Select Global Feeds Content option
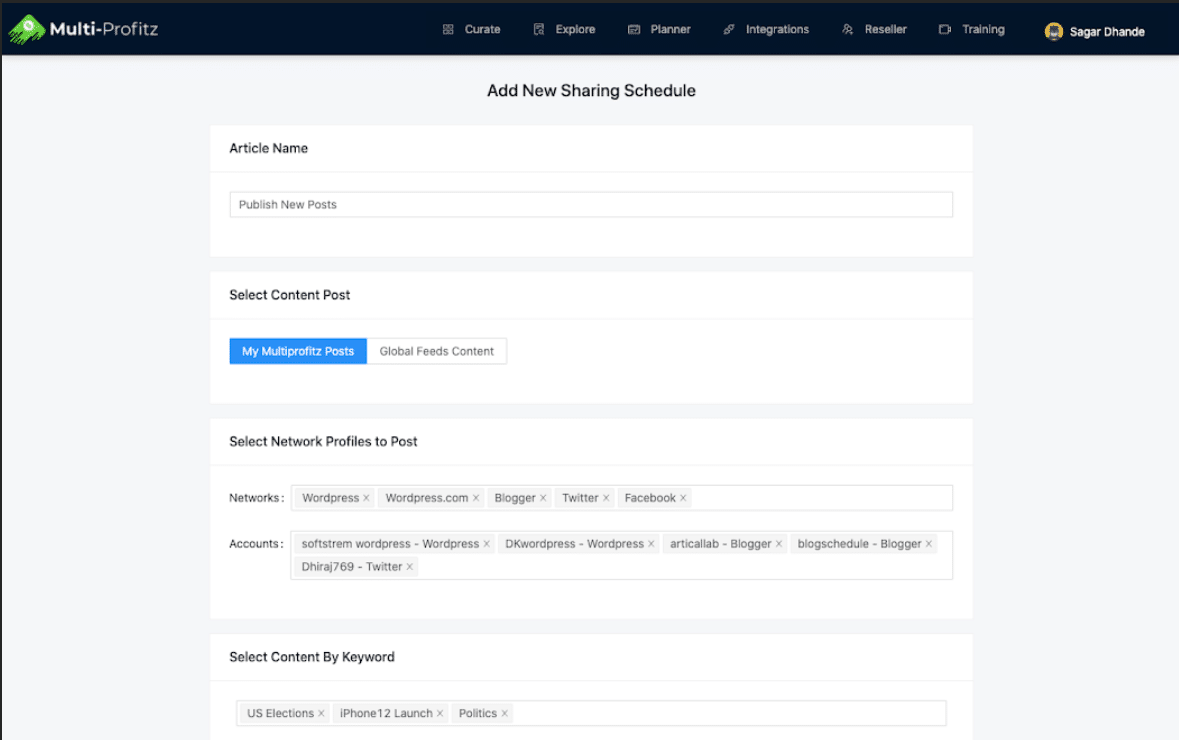This screenshot has width=1179, height=740. [437, 351]
